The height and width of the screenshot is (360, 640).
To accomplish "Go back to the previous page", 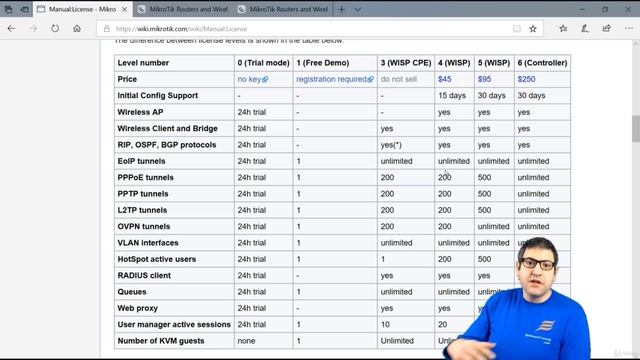I will tap(11, 29).
